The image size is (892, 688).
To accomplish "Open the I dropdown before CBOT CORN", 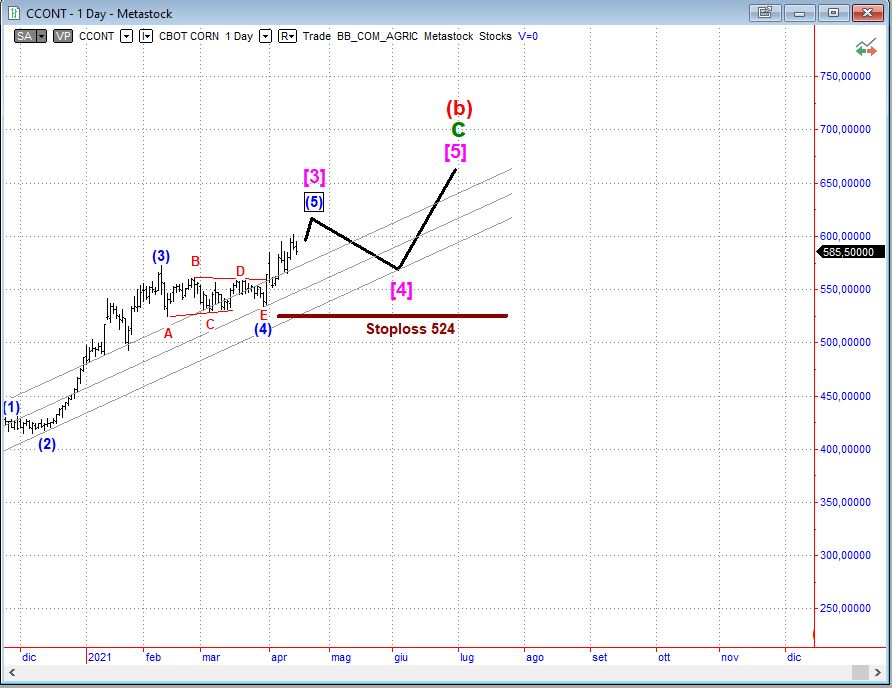I will tap(146, 36).
